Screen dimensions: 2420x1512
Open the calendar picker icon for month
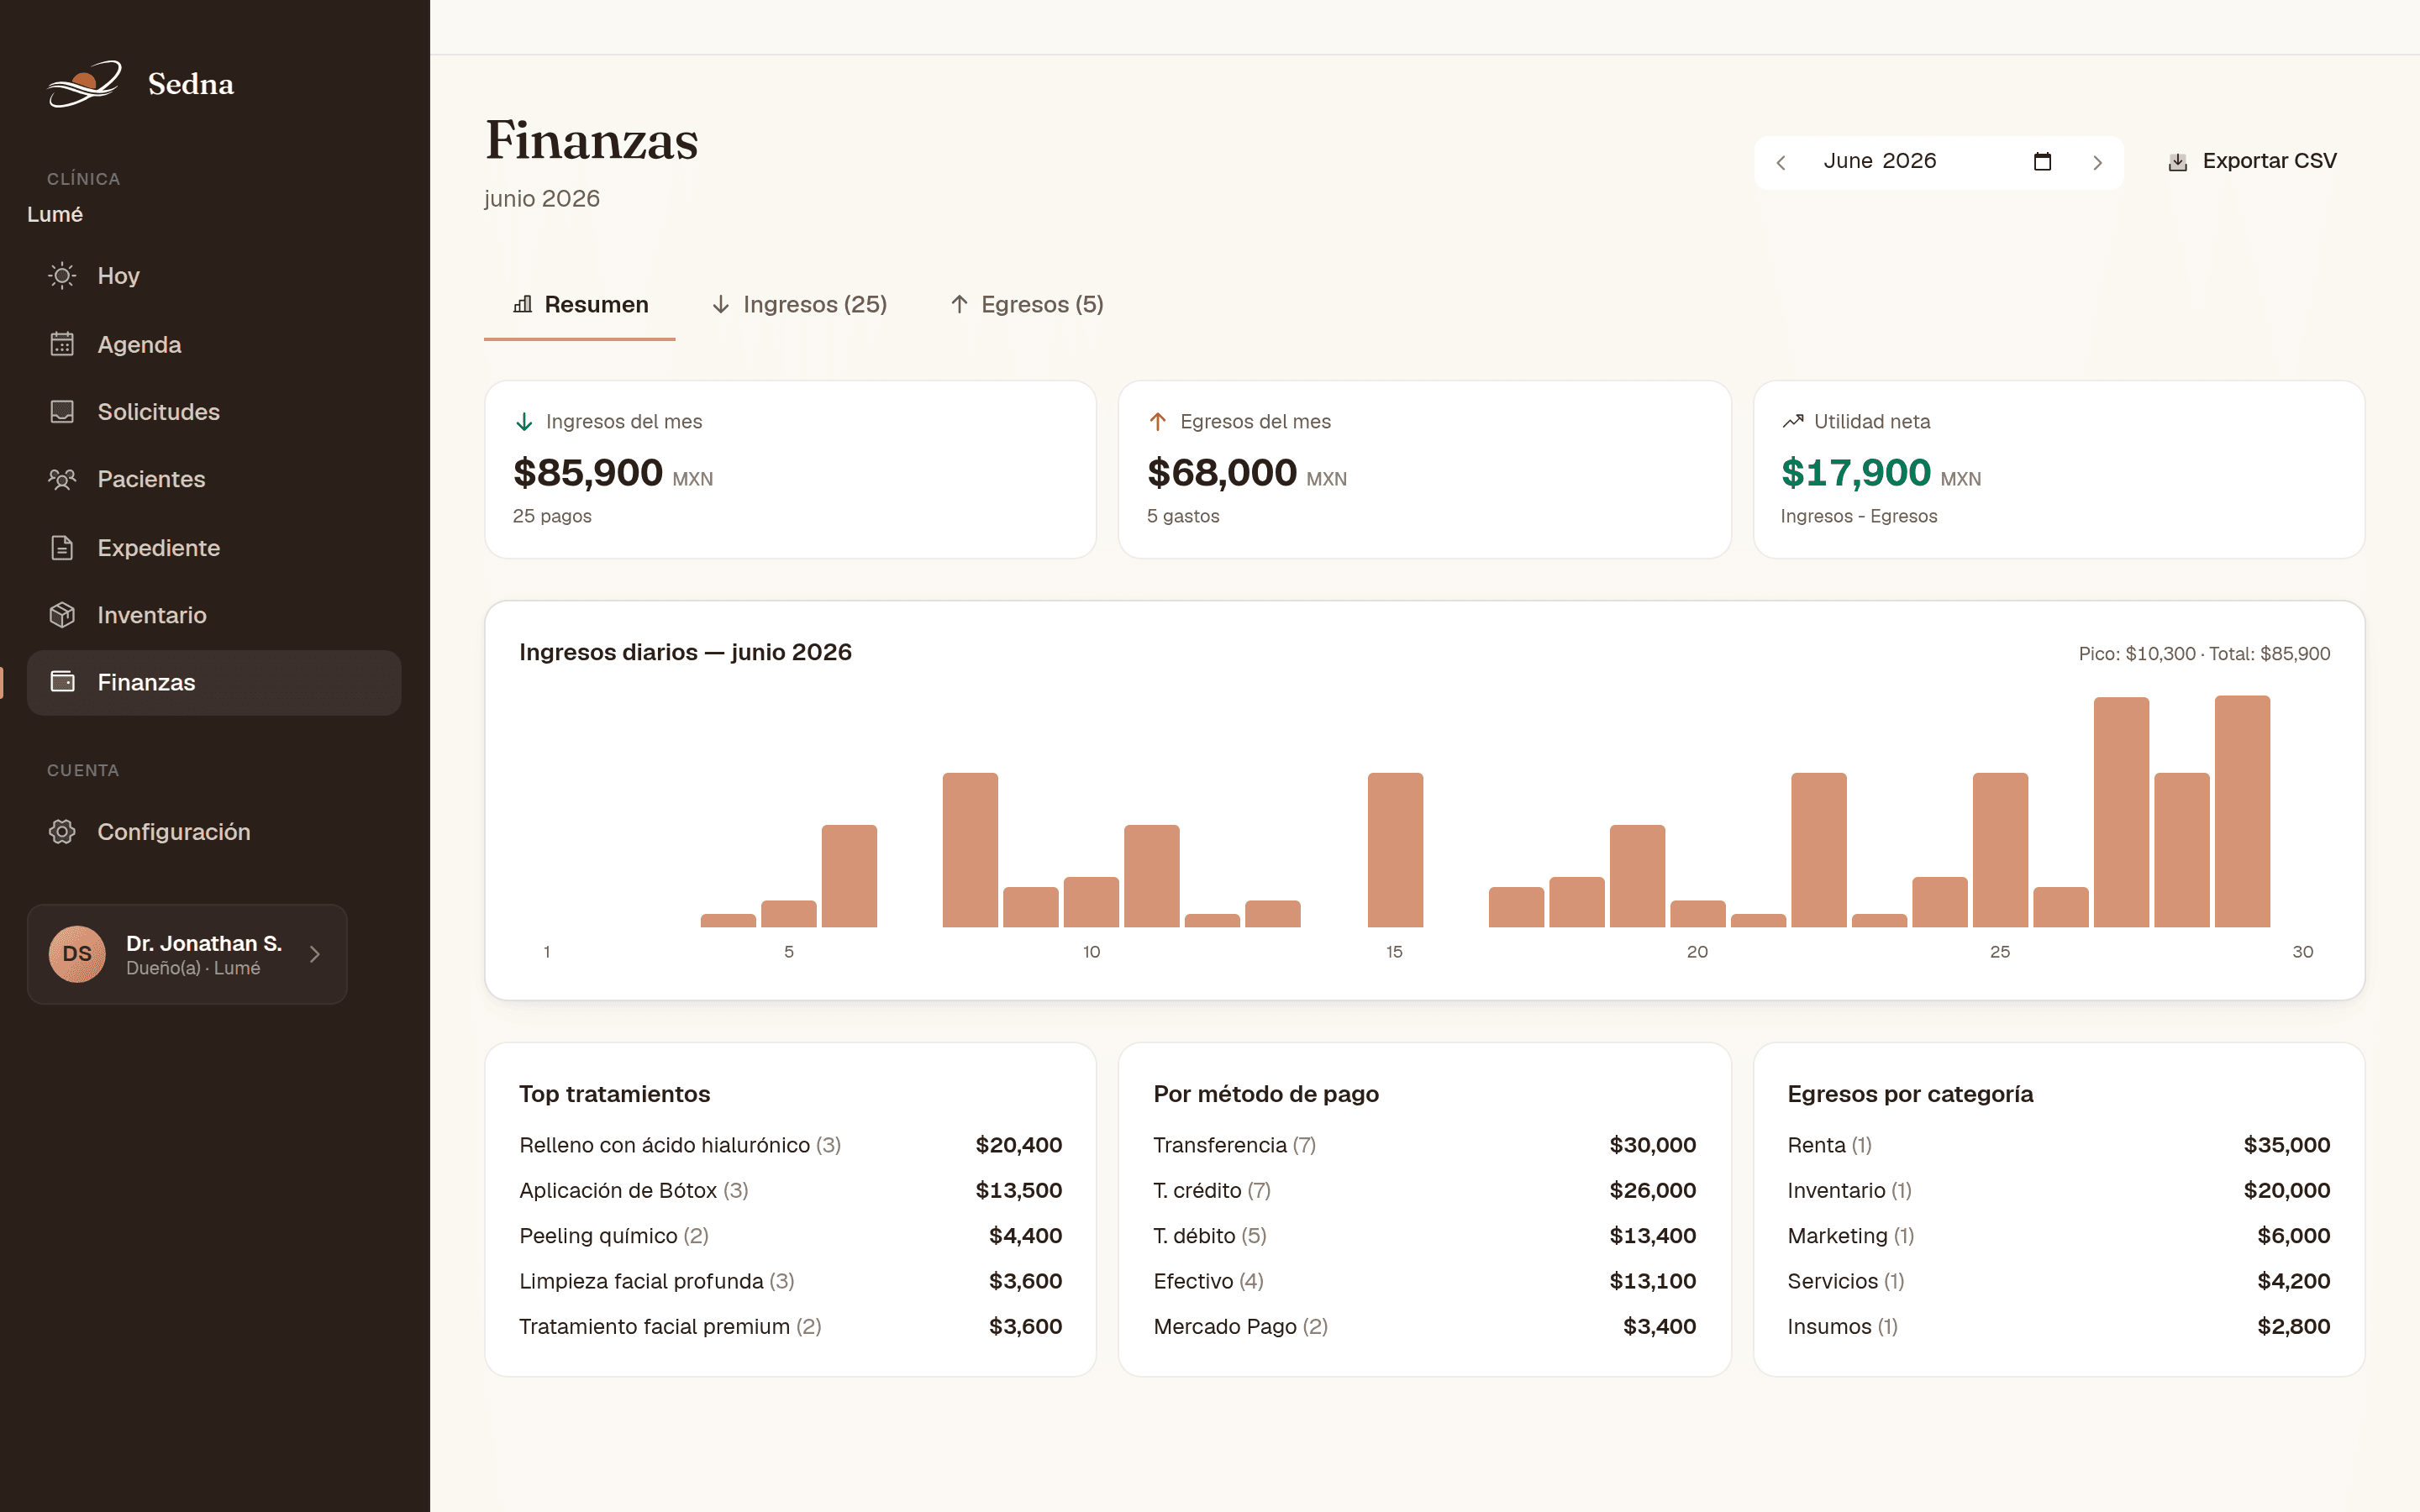[x=2043, y=162]
